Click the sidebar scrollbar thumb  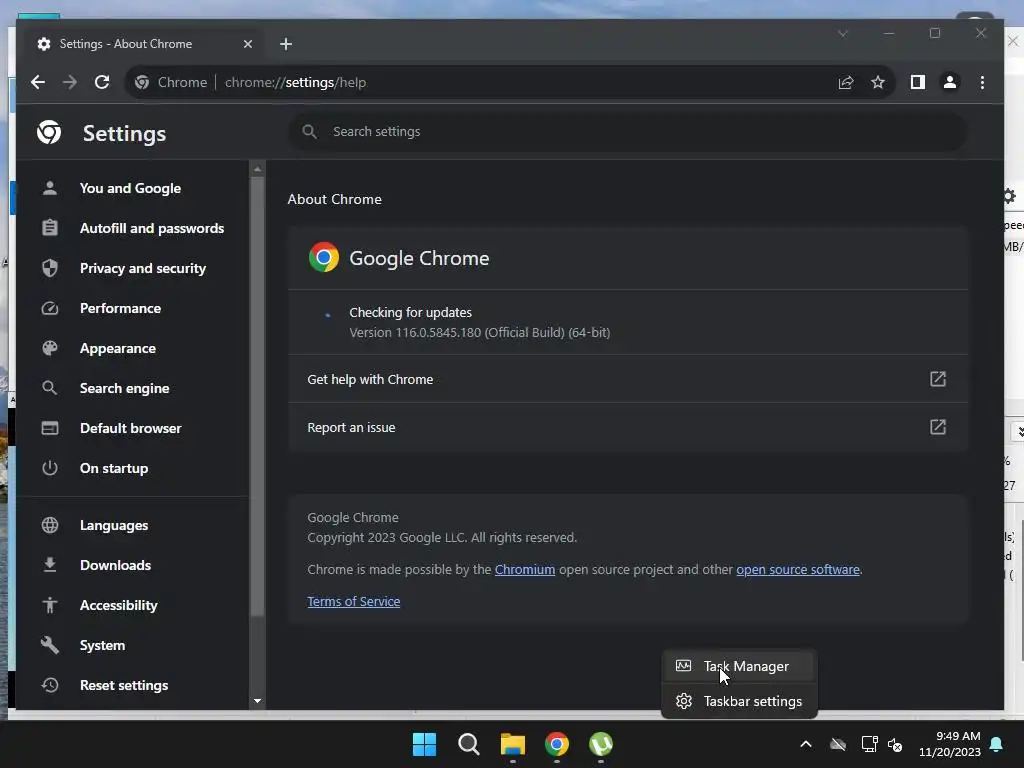257,396
